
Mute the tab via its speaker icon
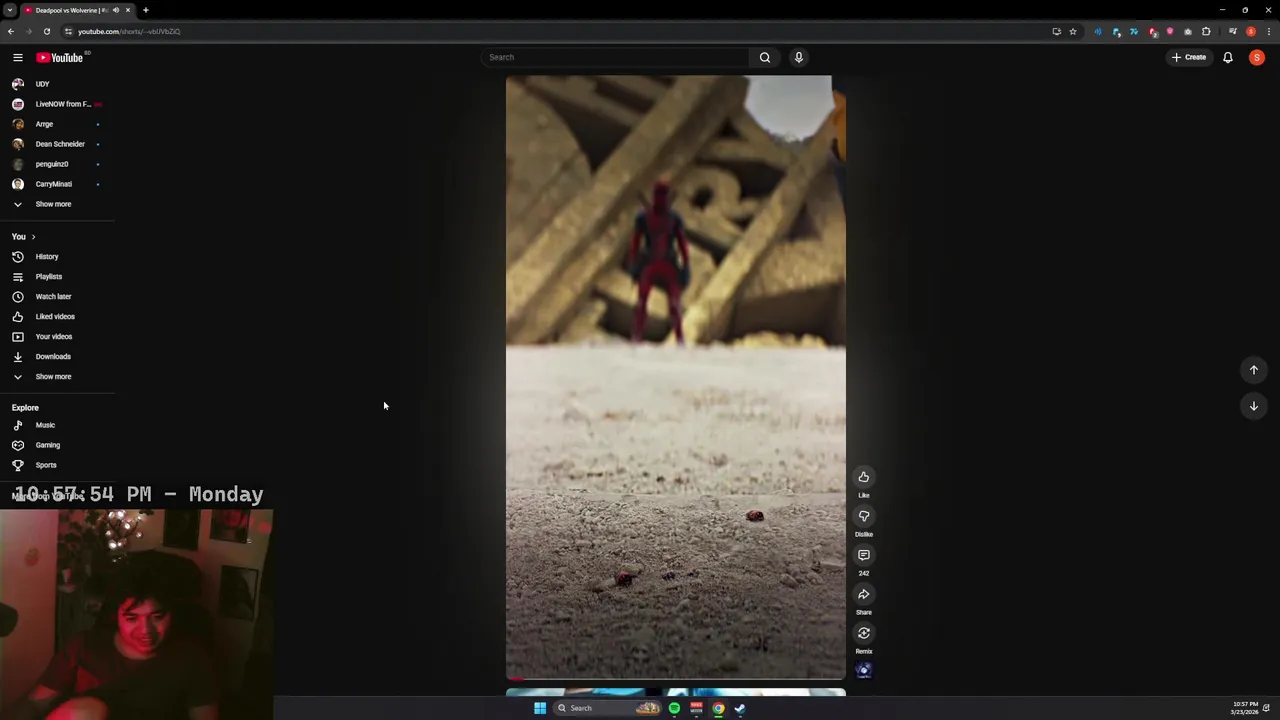(x=116, y=10)
